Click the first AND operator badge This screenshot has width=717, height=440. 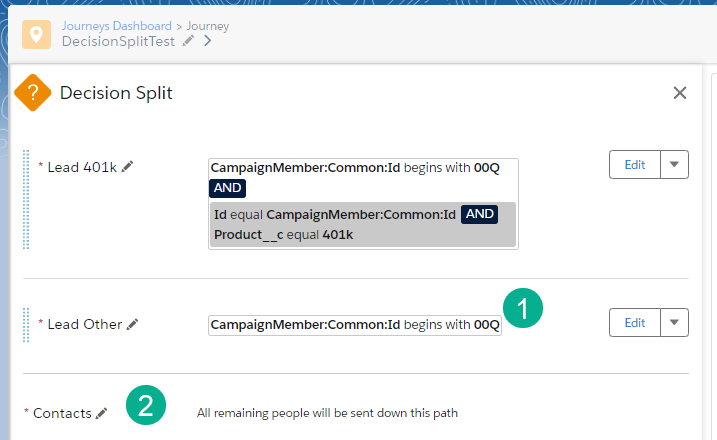(228, 187)
